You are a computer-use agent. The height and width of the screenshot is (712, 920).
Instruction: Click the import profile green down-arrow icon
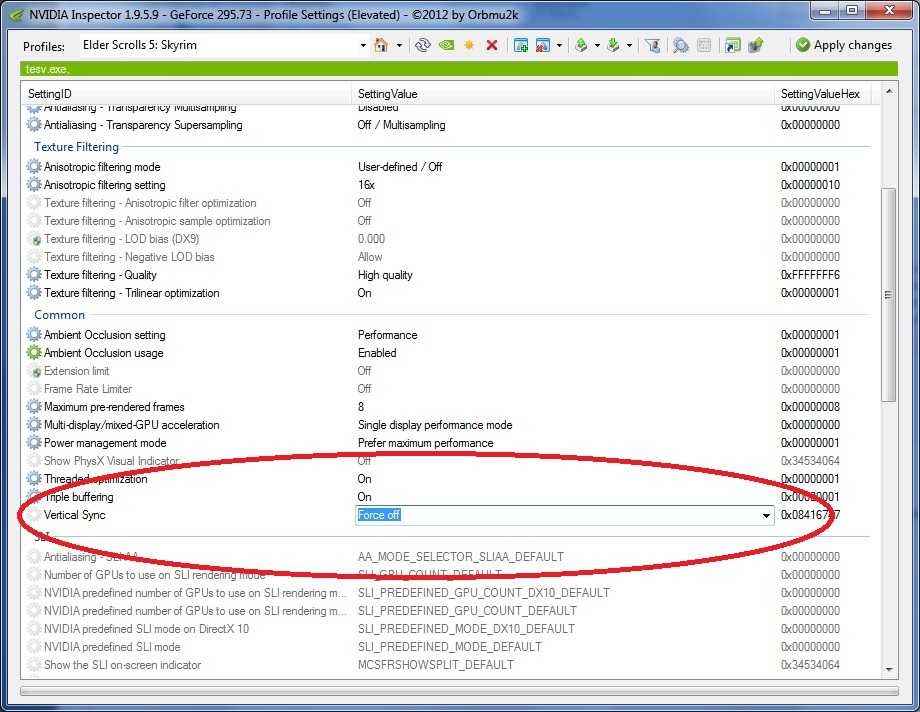point(613,45)
